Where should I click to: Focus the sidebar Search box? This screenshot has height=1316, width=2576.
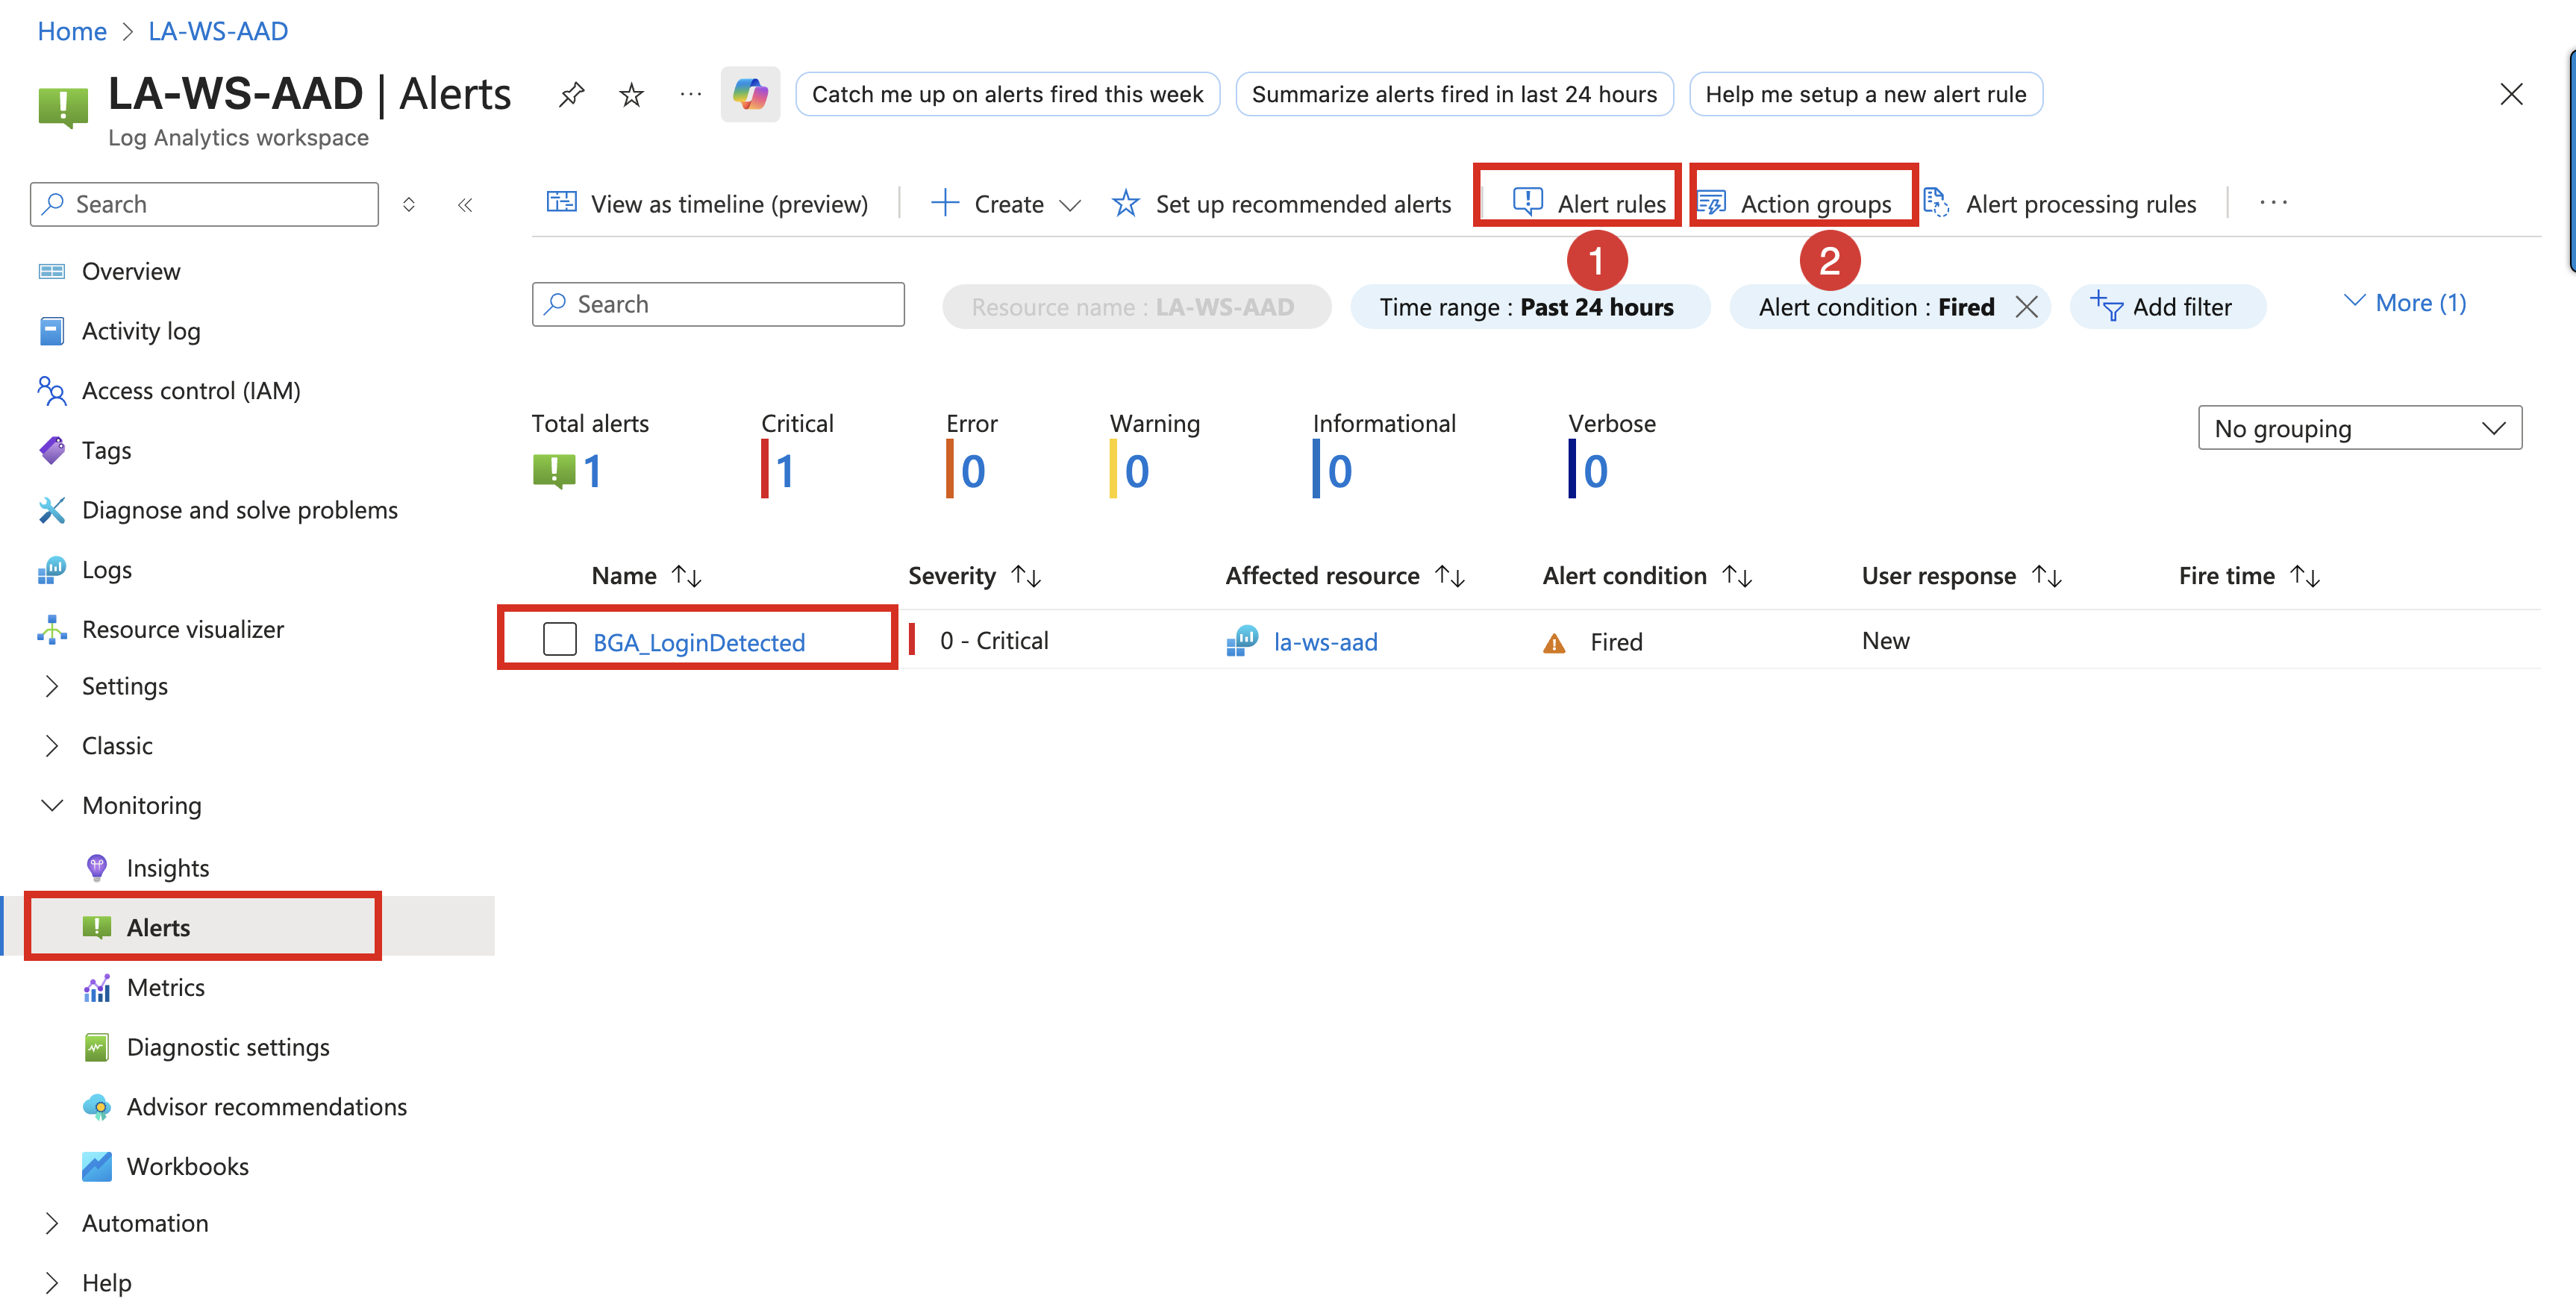204,204
